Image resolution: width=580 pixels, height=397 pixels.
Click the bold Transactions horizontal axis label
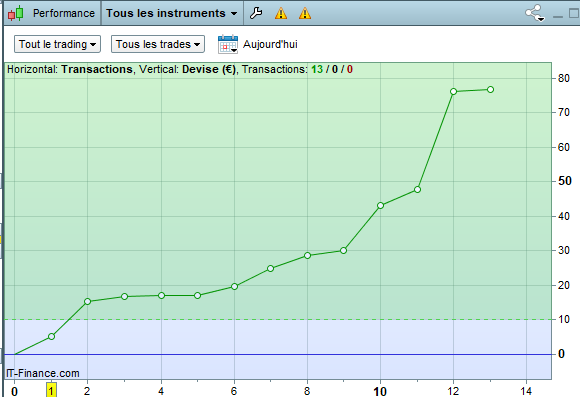point(97,69)
